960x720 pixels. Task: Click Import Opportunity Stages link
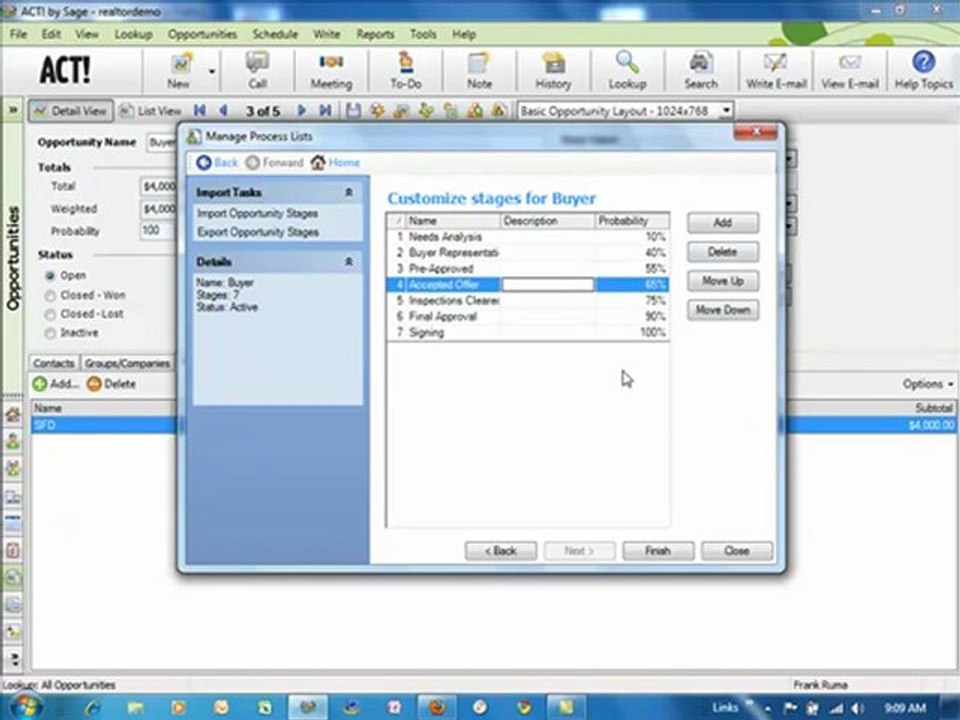point(257,214)
